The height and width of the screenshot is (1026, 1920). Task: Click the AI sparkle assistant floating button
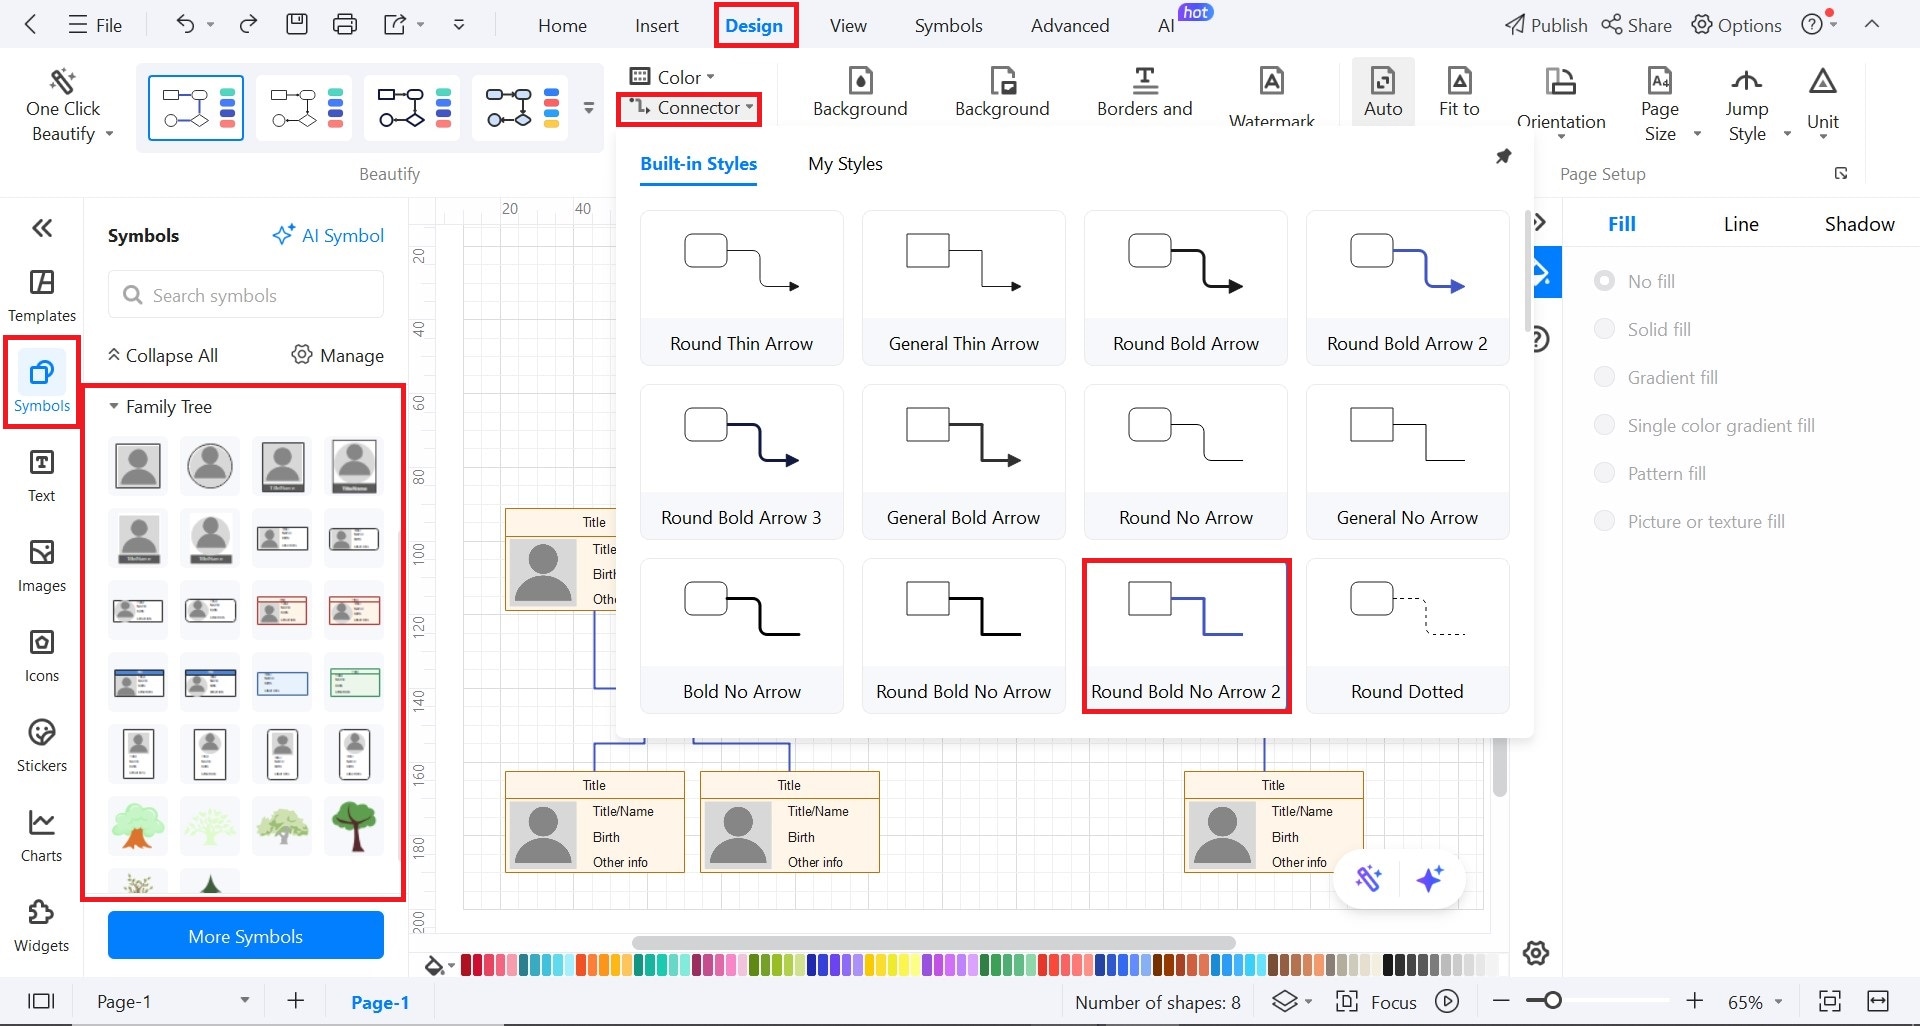click(x=1430, y=879)
